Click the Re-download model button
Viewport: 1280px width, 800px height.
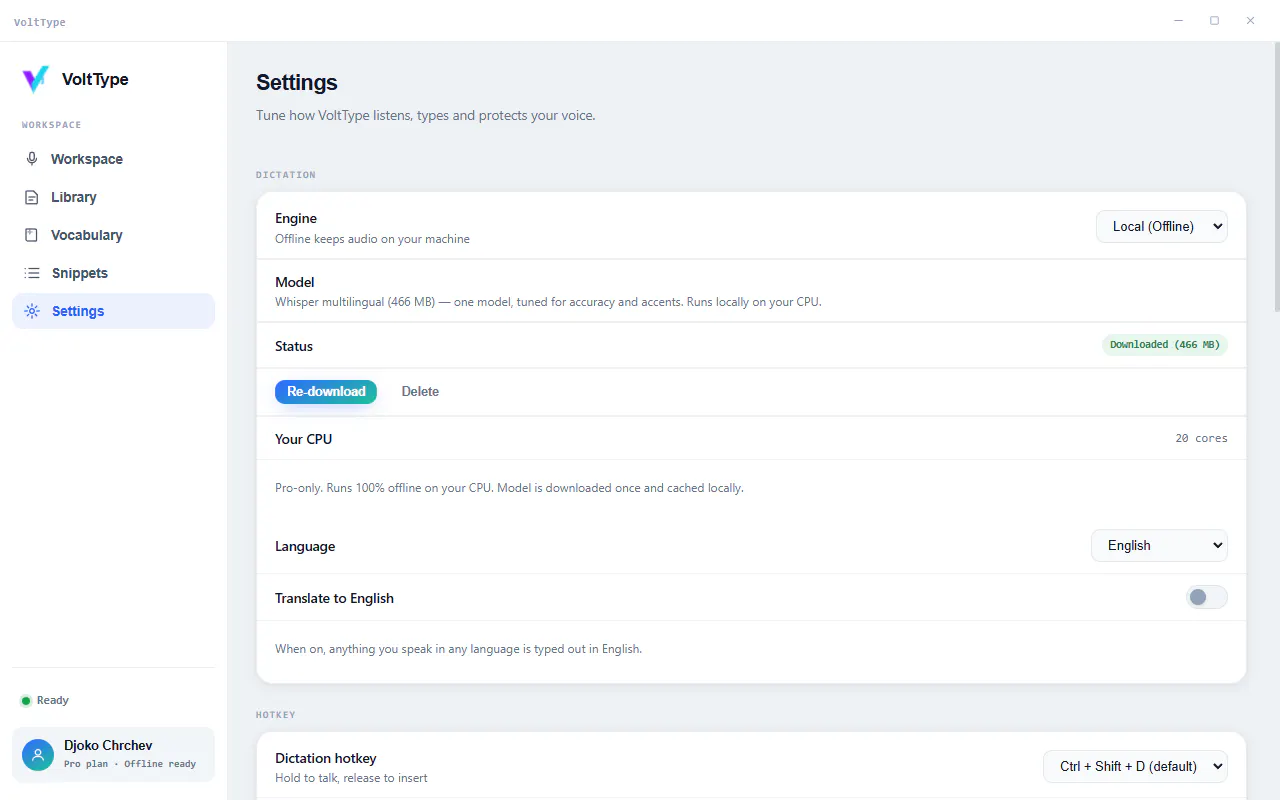(x=326, y=392)
